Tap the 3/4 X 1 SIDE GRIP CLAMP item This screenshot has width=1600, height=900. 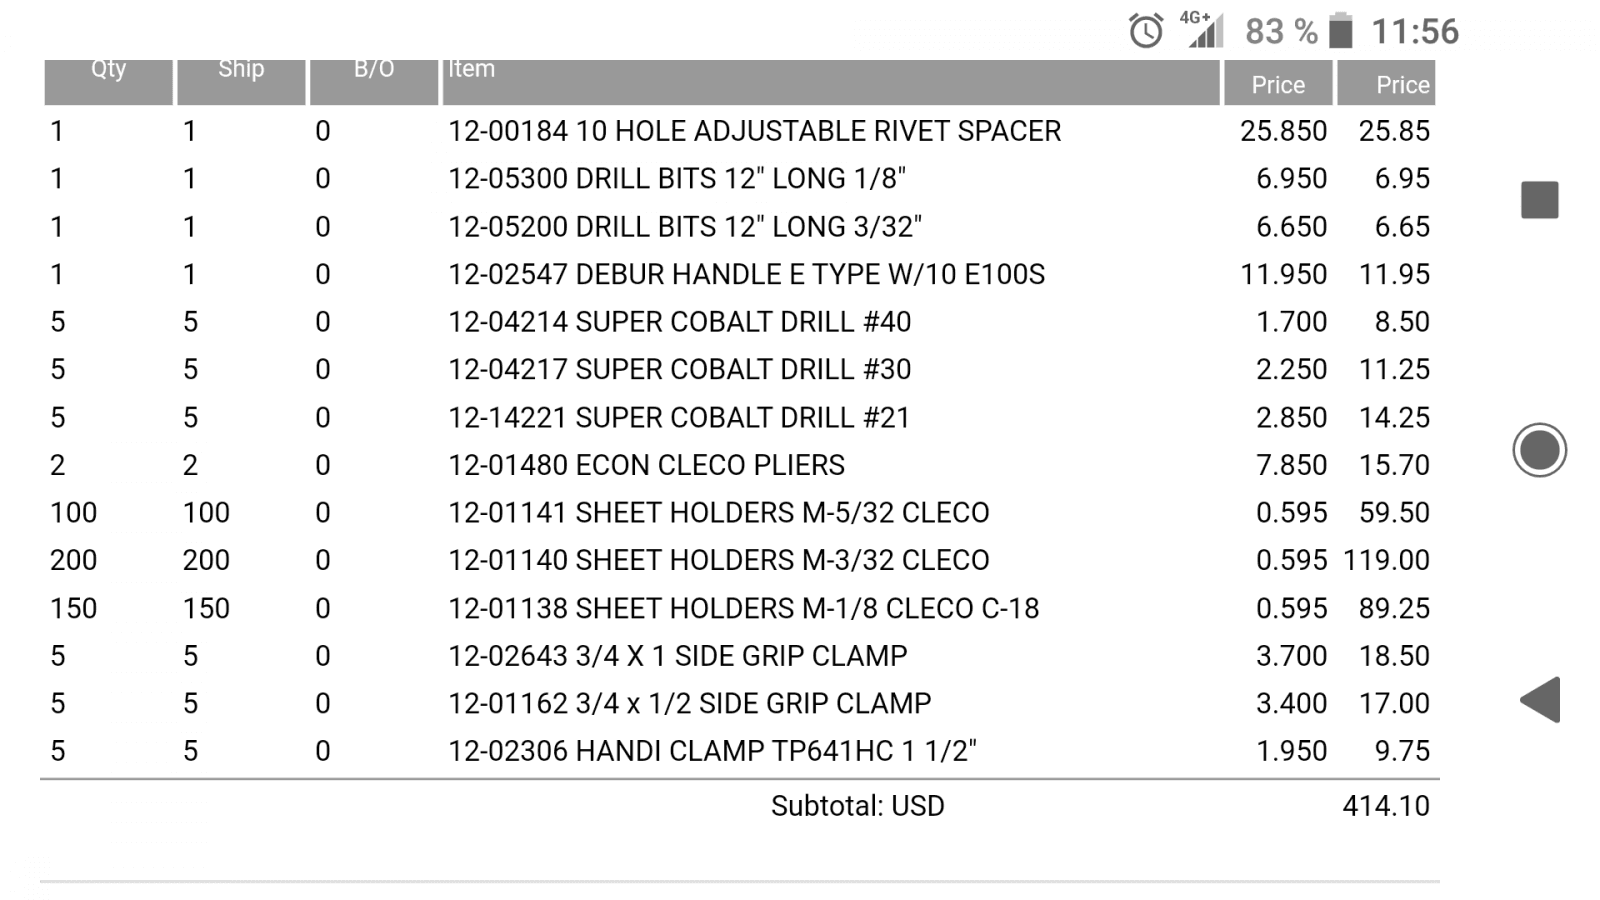coord(677,656)
